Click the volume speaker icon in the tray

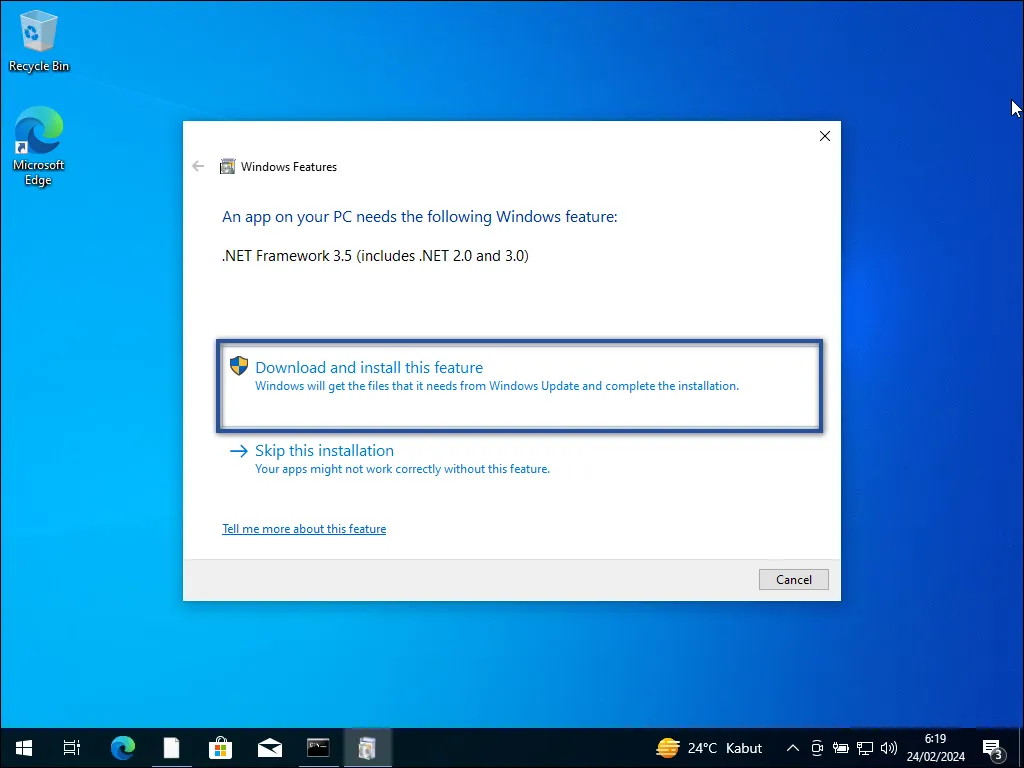tap(889, 747)
